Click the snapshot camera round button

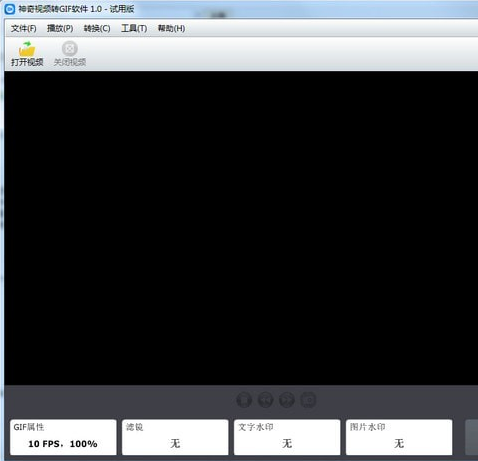click(308, 399)
